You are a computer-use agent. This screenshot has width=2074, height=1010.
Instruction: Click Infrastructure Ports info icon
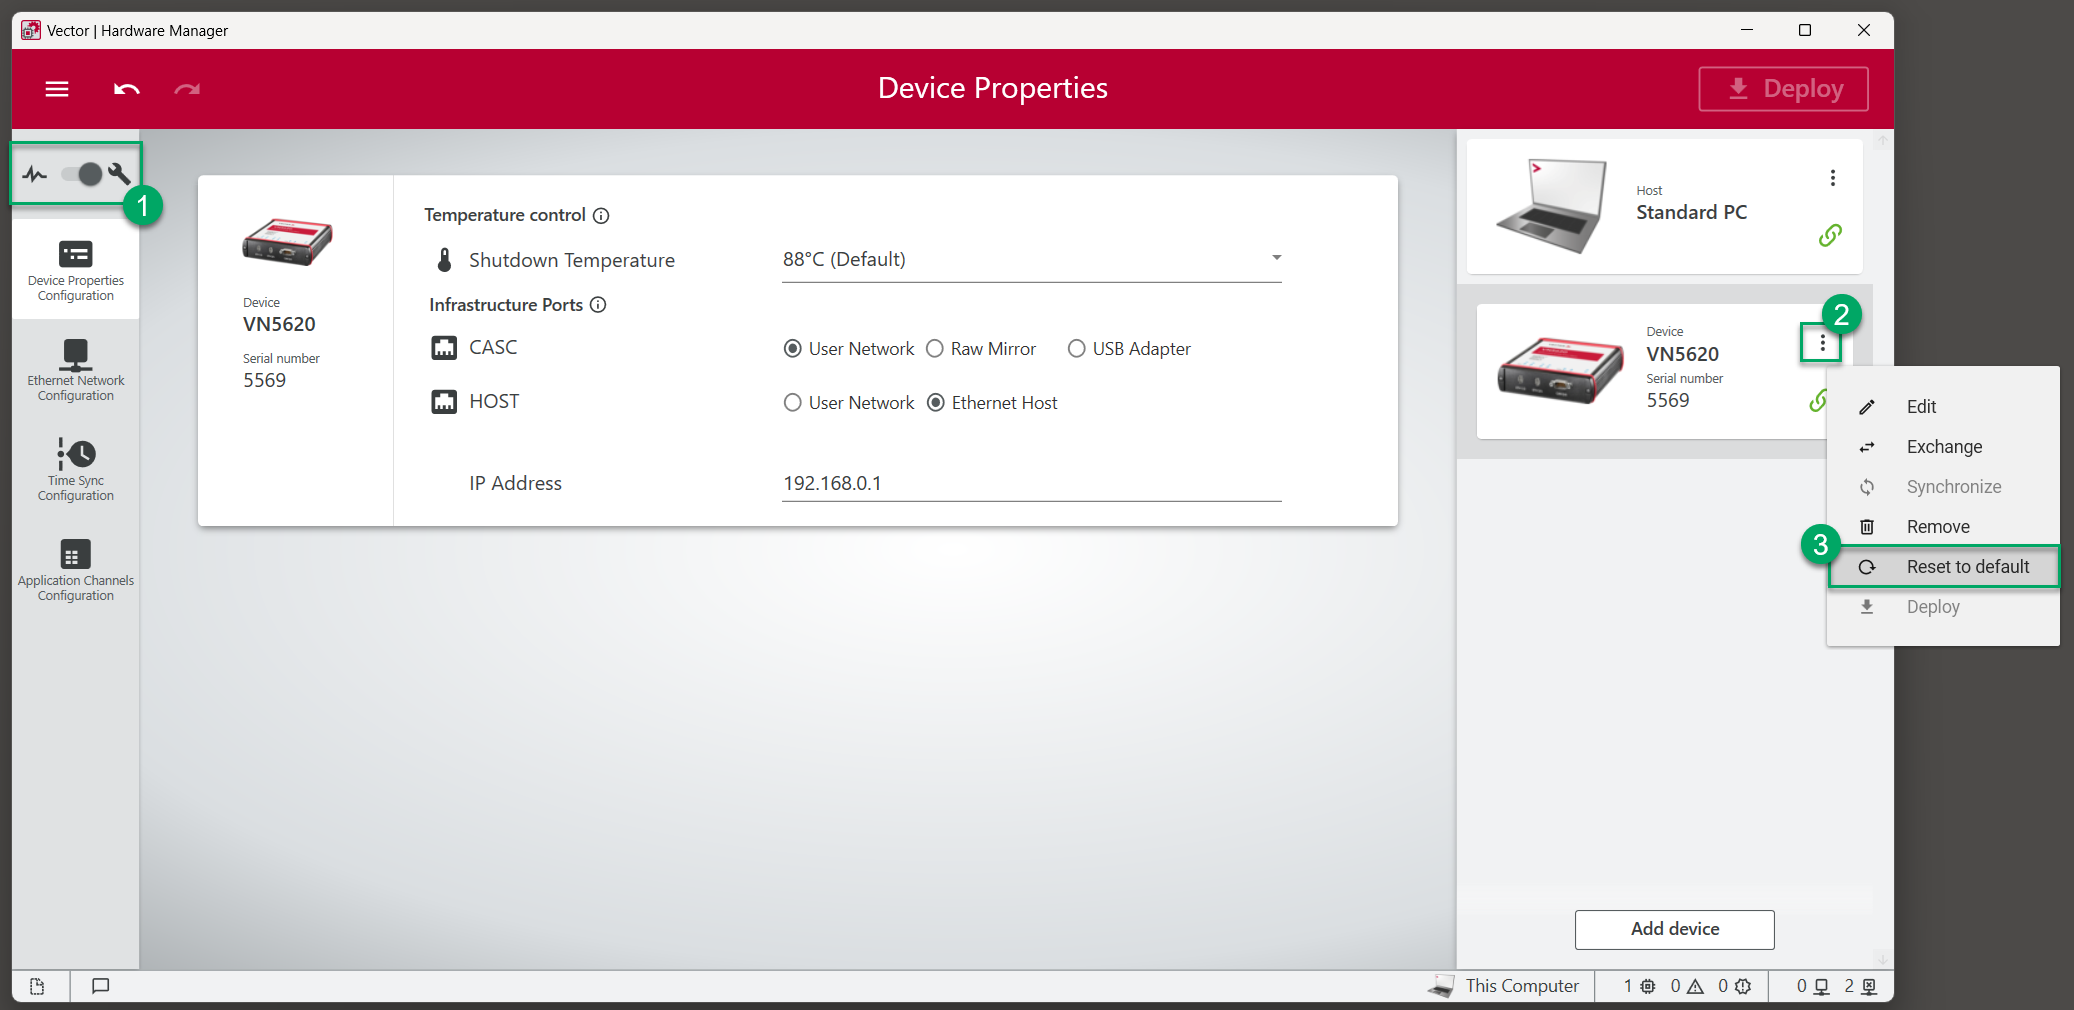click(x=598, y=305)
